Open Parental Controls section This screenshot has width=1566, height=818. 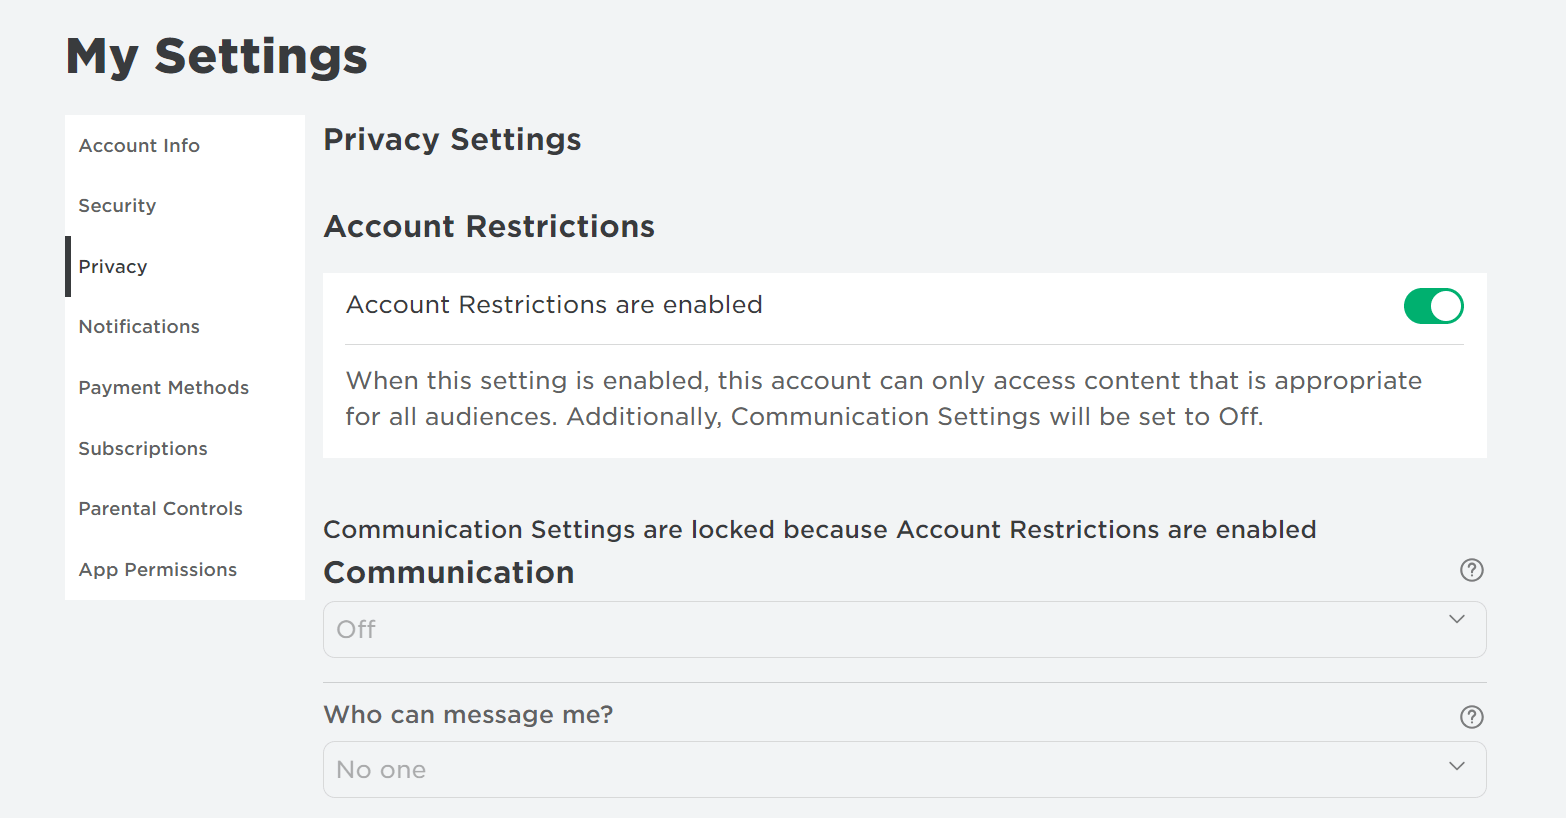click(160, 509)
